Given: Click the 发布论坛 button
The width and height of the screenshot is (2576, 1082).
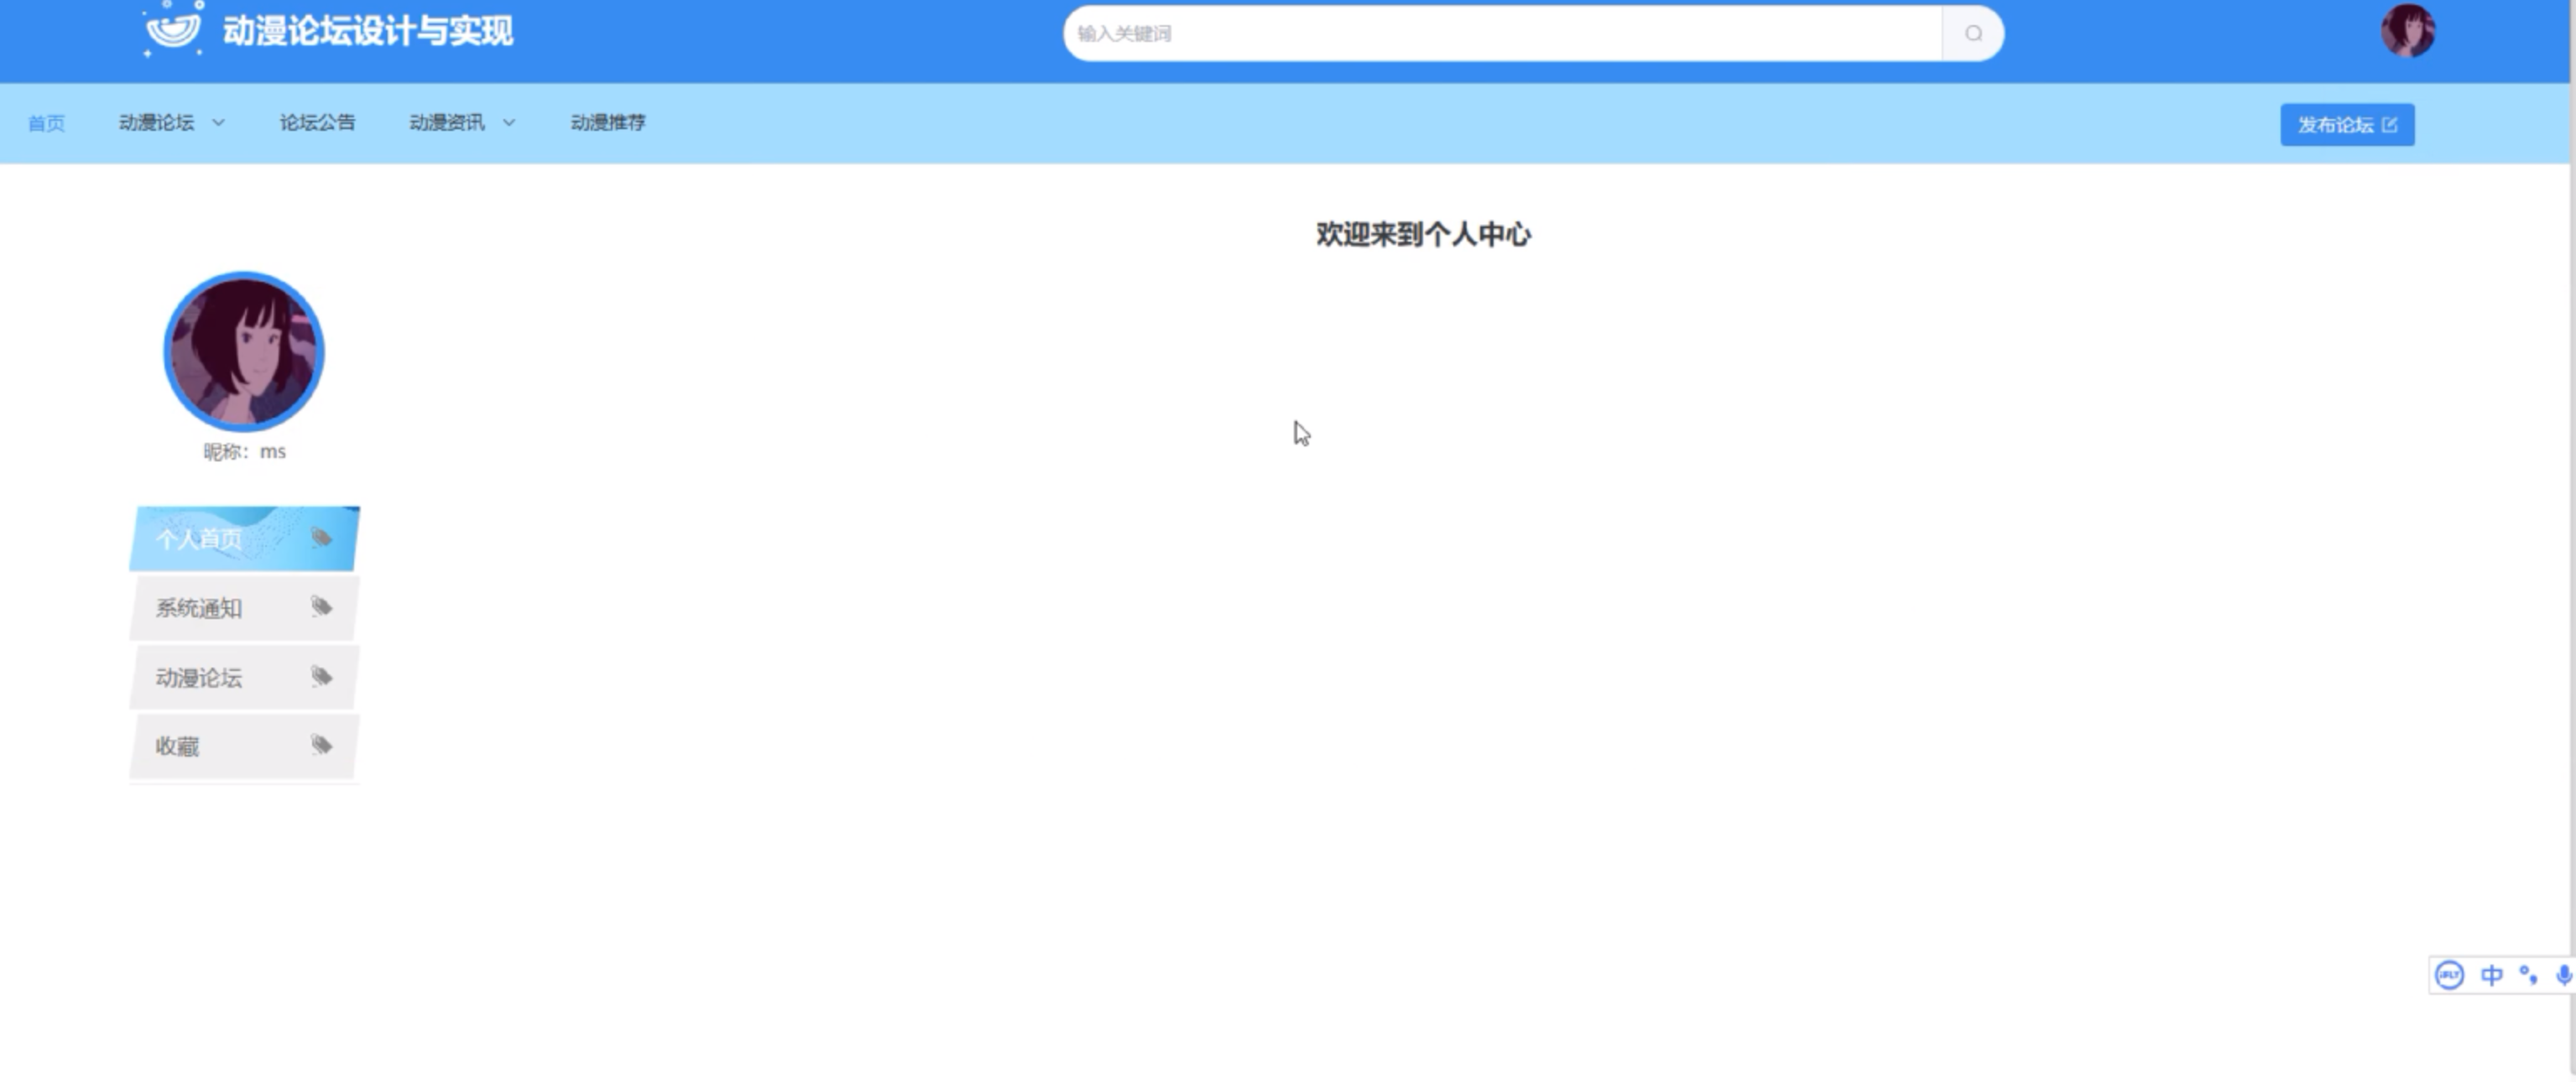Looking at the screenshot, I should click(x=2346, y=125).
